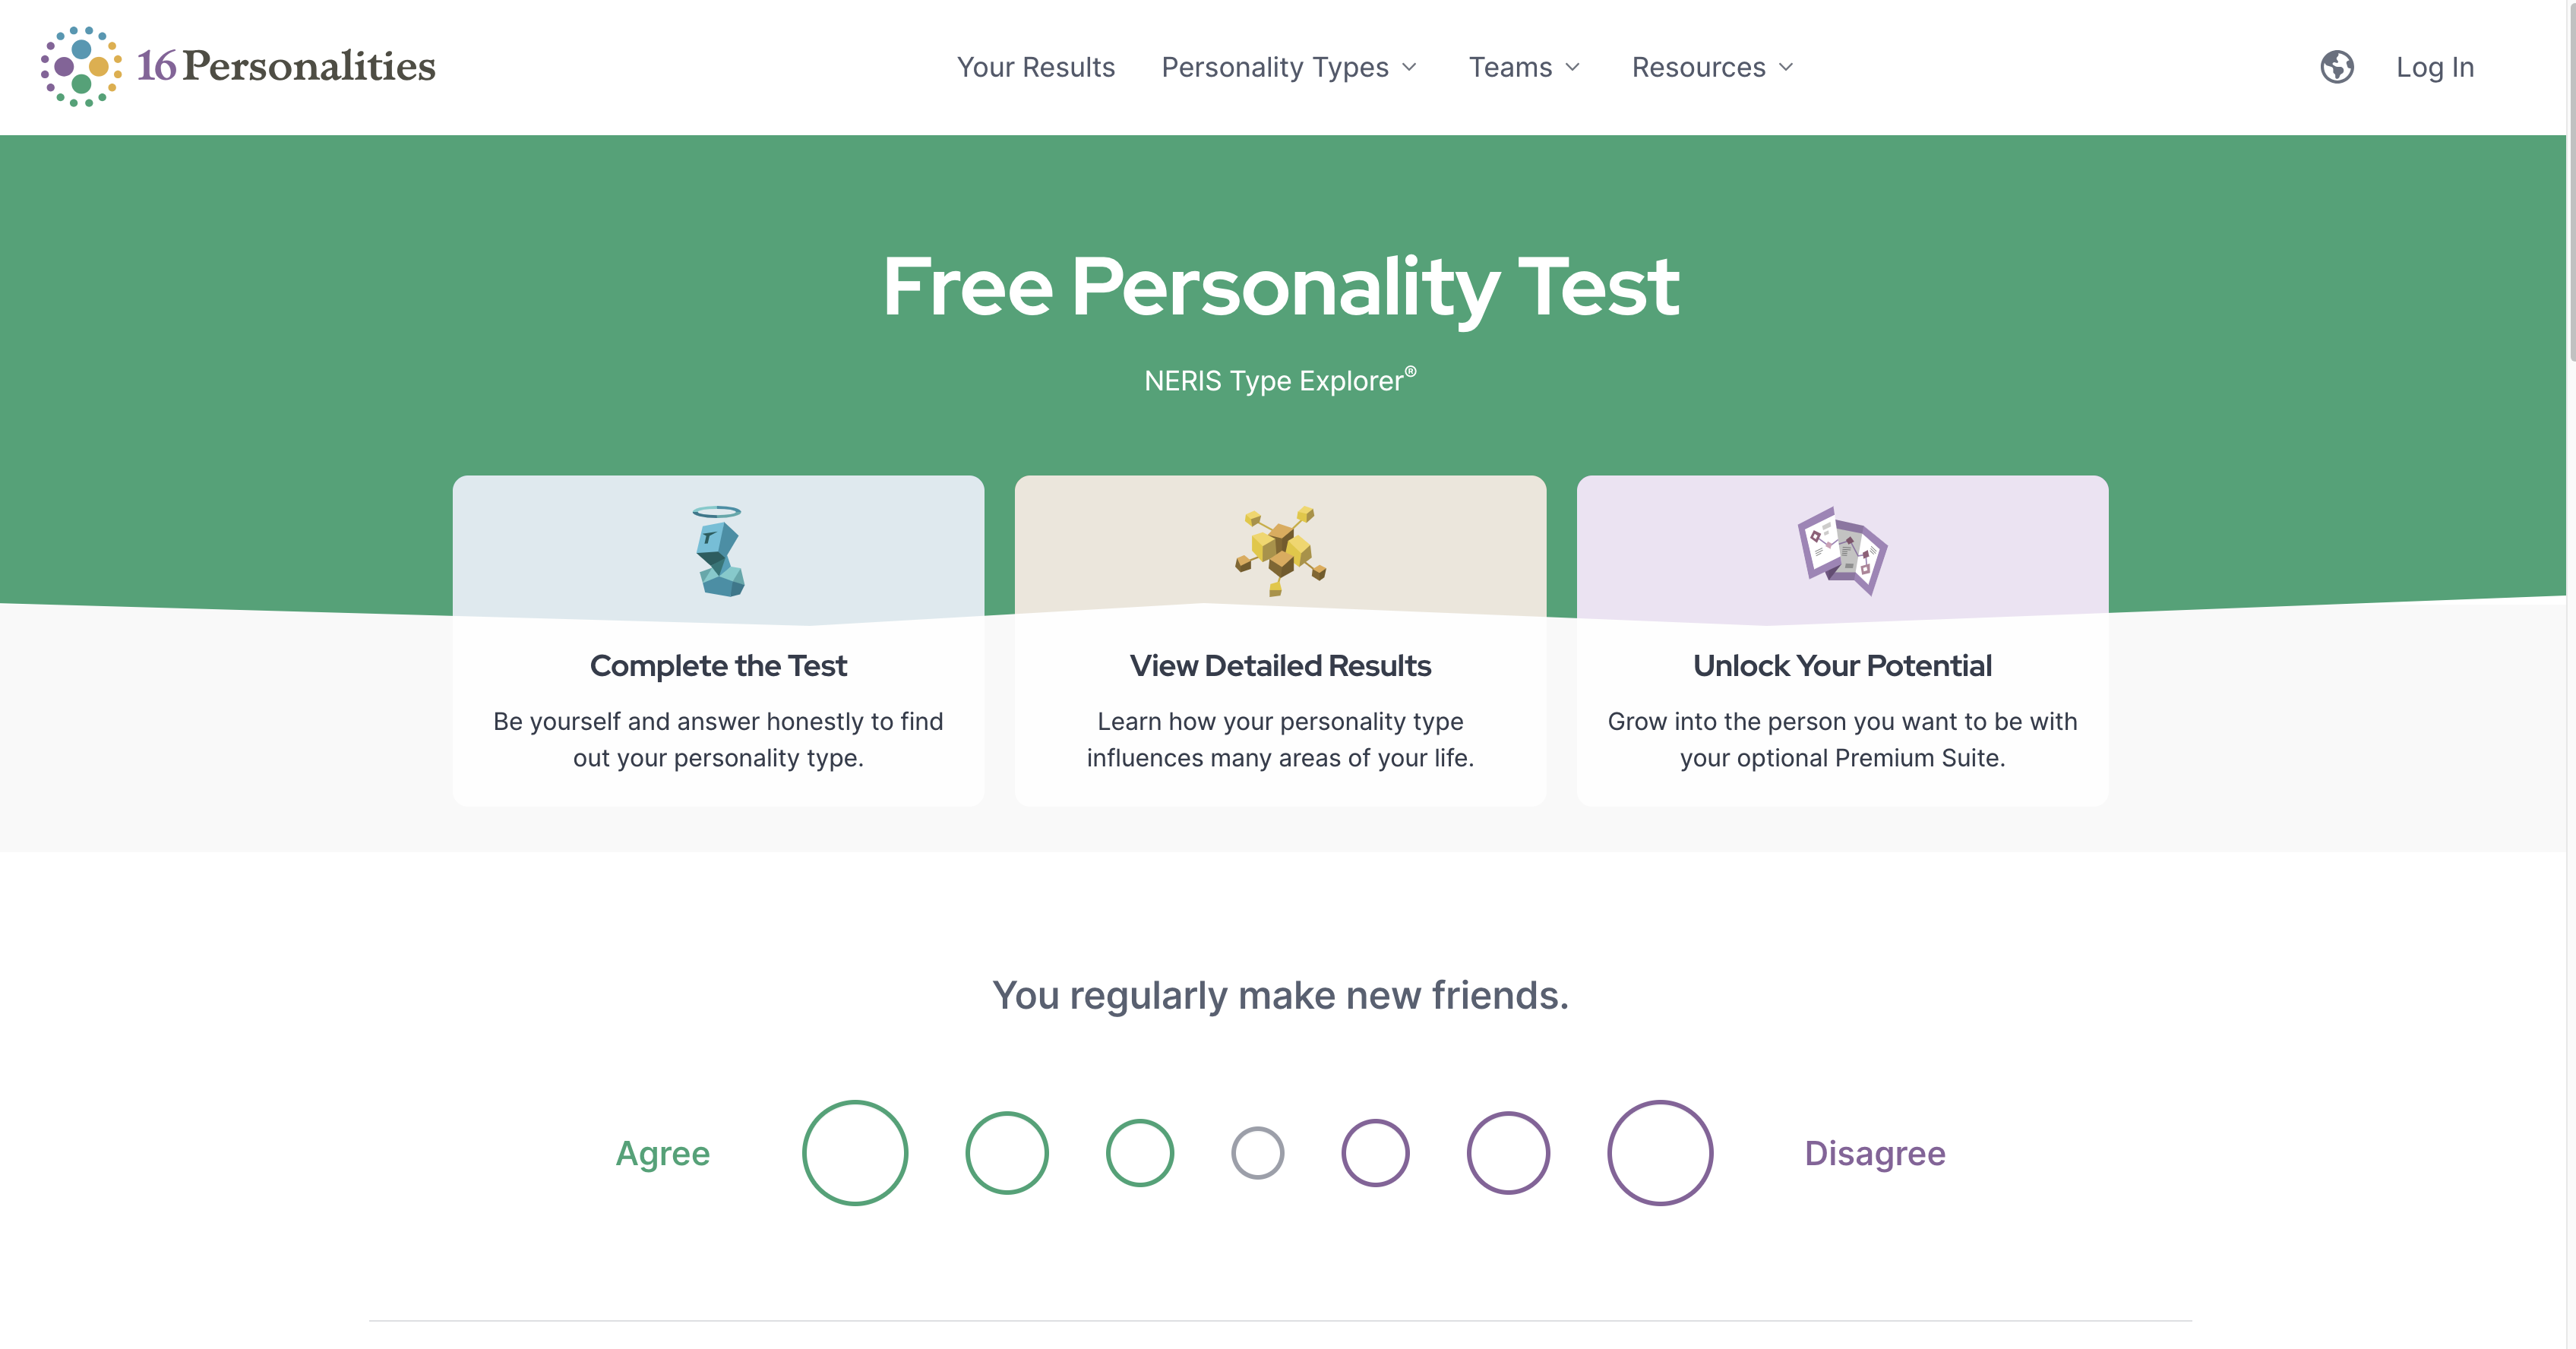Image resolution: width=2576 pixels, height=1349 pixels.
Task: Expand the Resources dropdown chevron
Action: (1787, 67)
